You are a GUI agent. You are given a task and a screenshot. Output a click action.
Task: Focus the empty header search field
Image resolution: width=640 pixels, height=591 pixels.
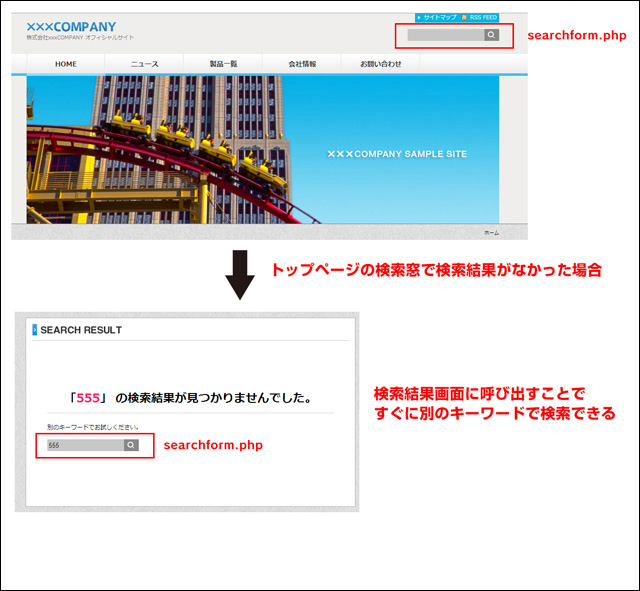tap(445, 35)
